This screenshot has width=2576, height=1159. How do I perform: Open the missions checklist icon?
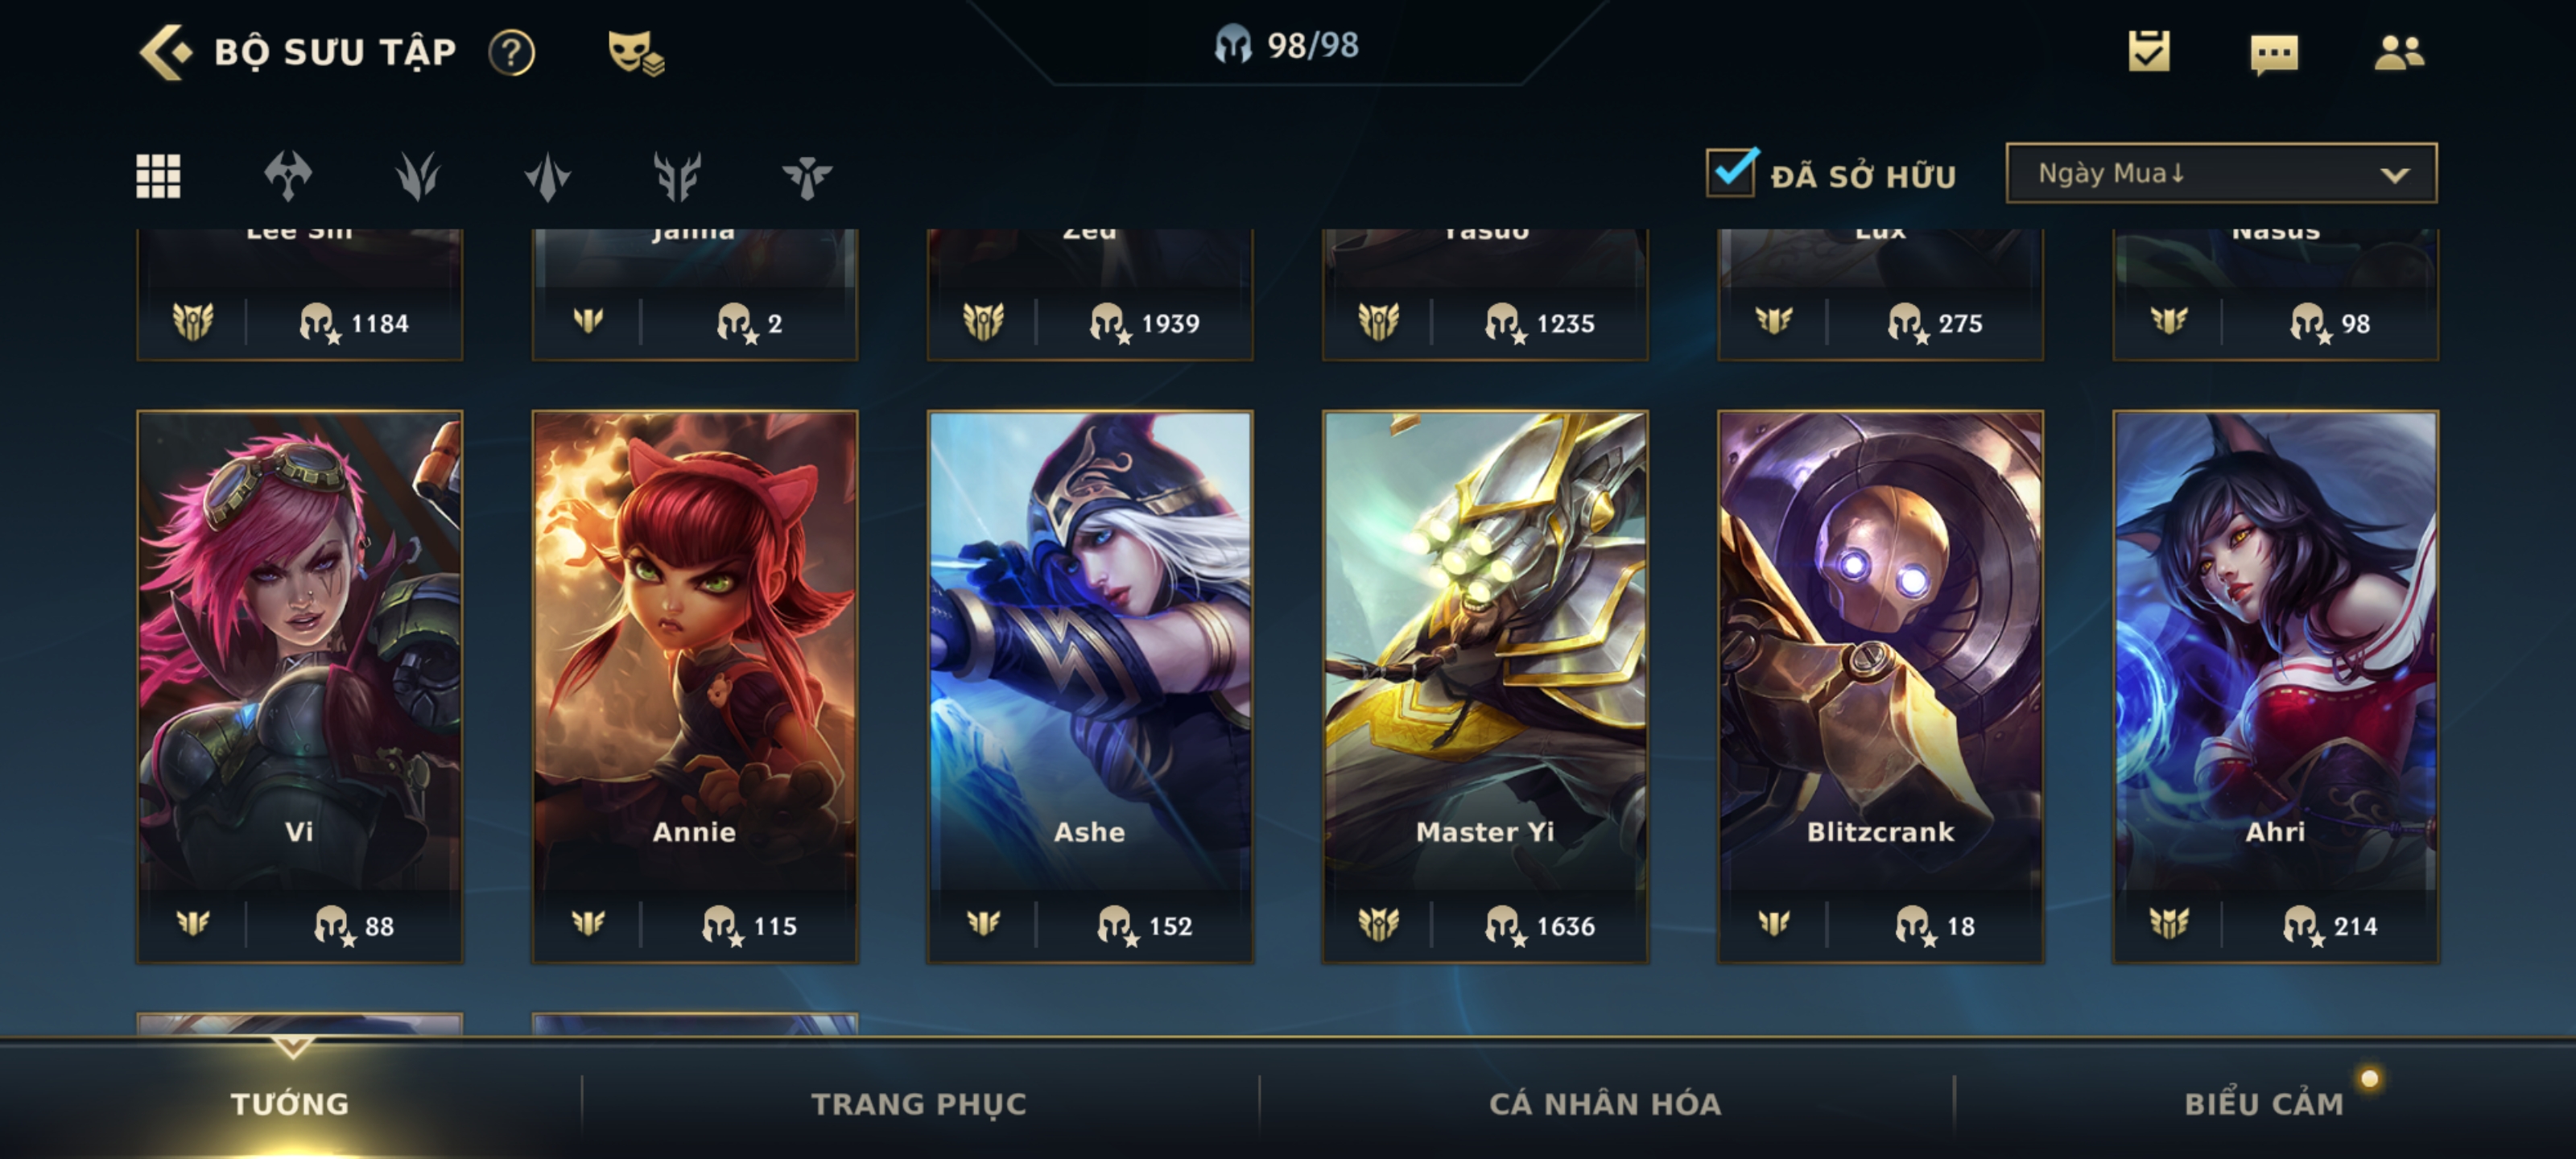point(2148,51)
